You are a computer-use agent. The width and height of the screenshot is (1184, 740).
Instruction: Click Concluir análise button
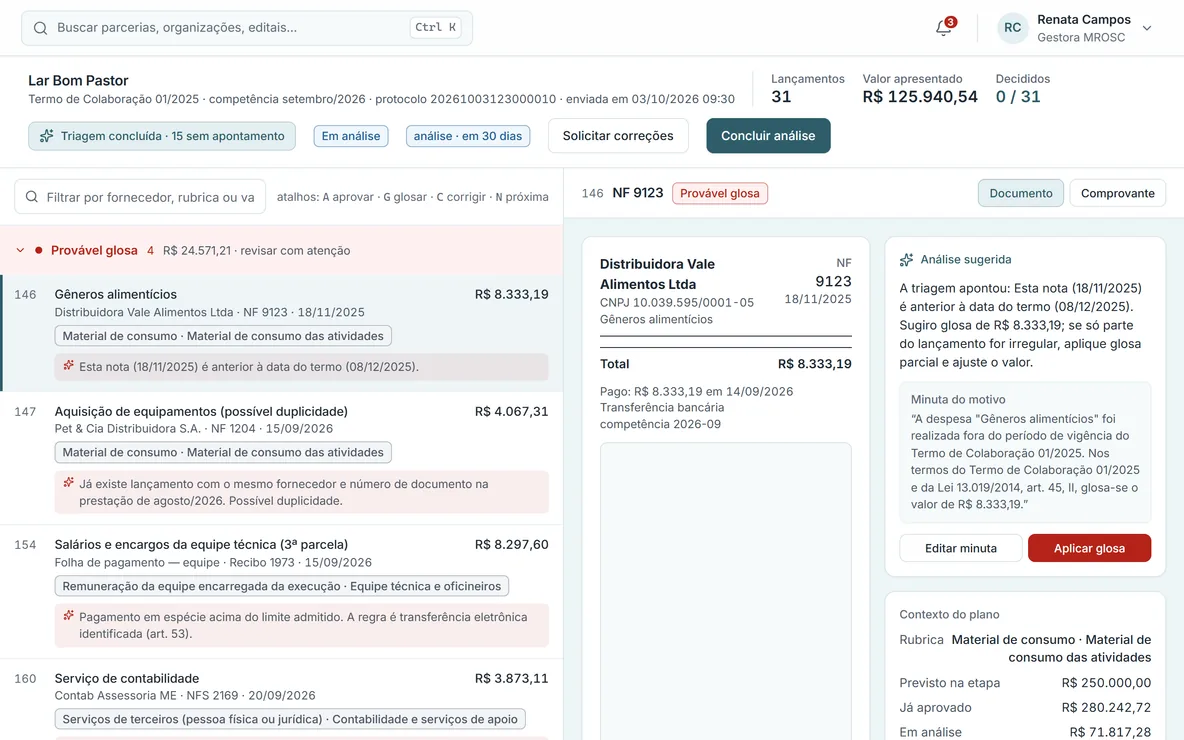tap(768, 136)
